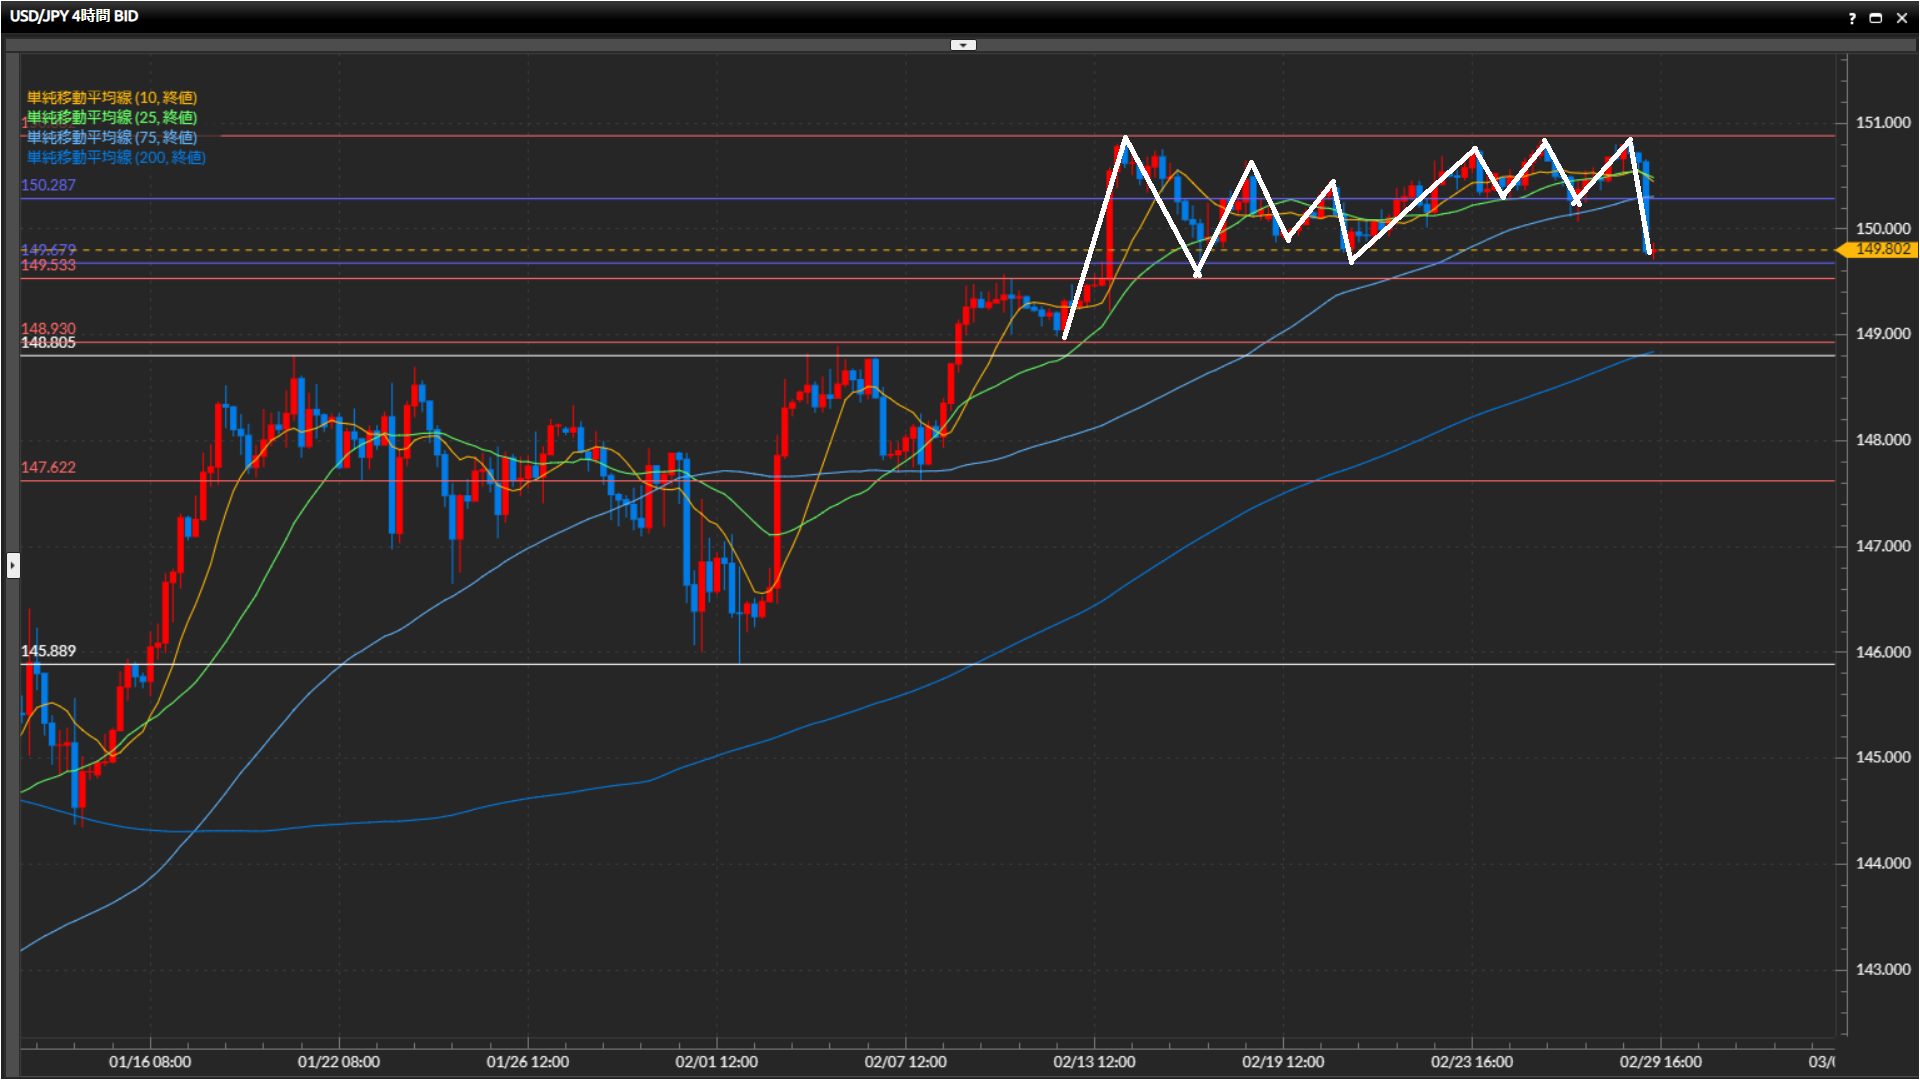Click the orange 149.802 current price tag
The height and width of the screenshot is (1080, 1920).
click(x=1881, y=249)
